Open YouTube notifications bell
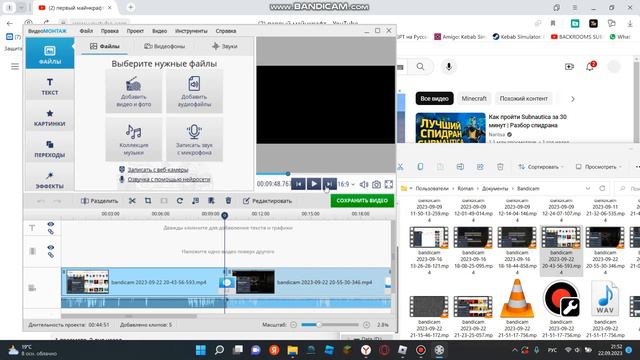This screenshot has width=640, height=360. pos(590,67)
